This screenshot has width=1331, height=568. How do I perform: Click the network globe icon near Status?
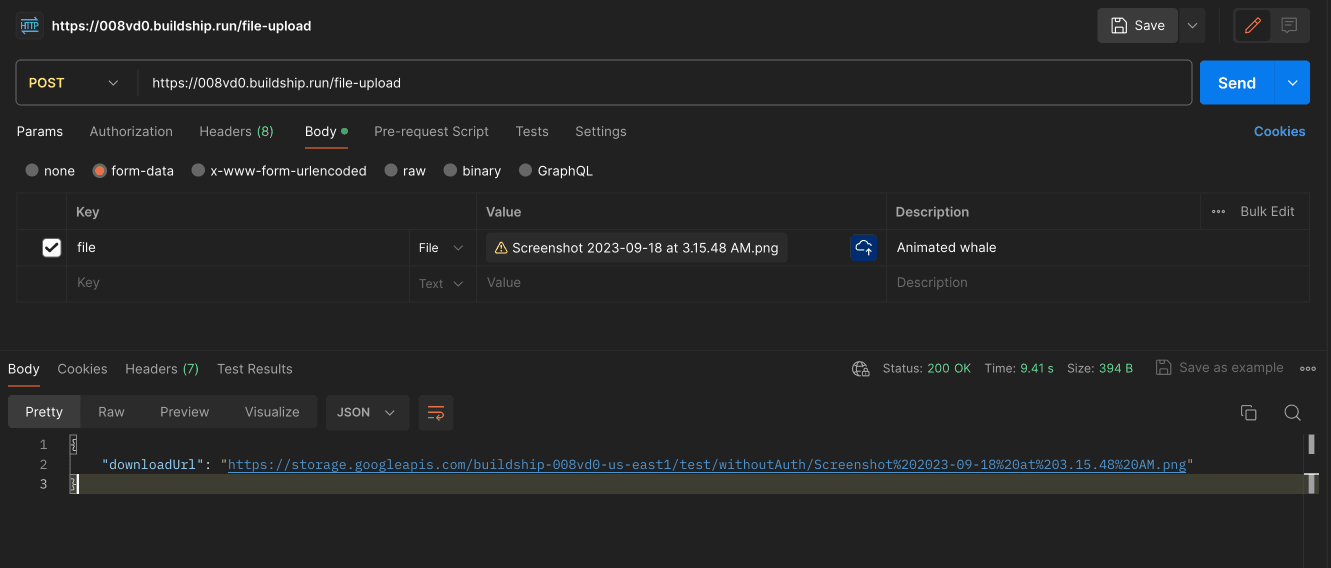(860, 369)
